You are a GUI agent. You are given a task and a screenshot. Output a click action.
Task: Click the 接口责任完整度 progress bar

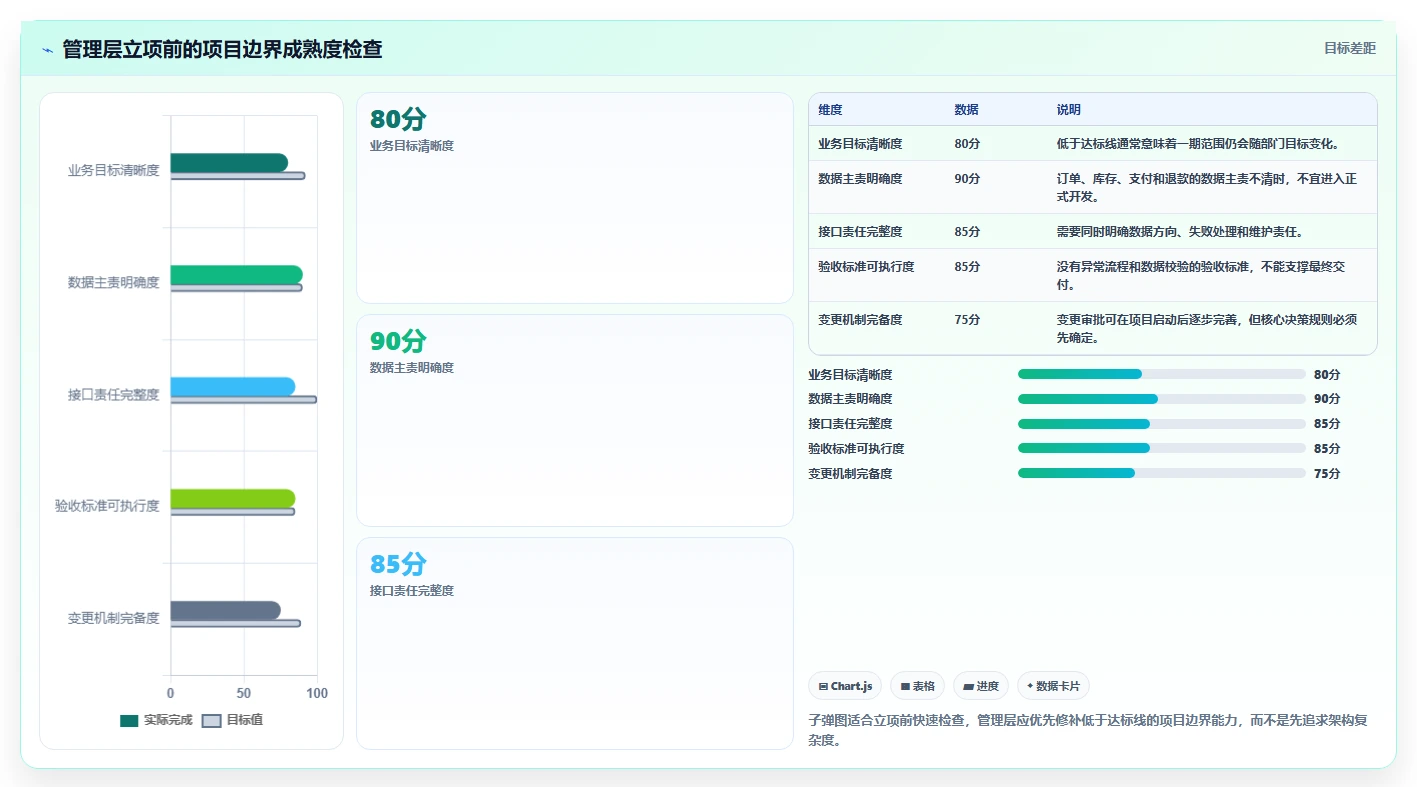click(x=1162, y=423)
